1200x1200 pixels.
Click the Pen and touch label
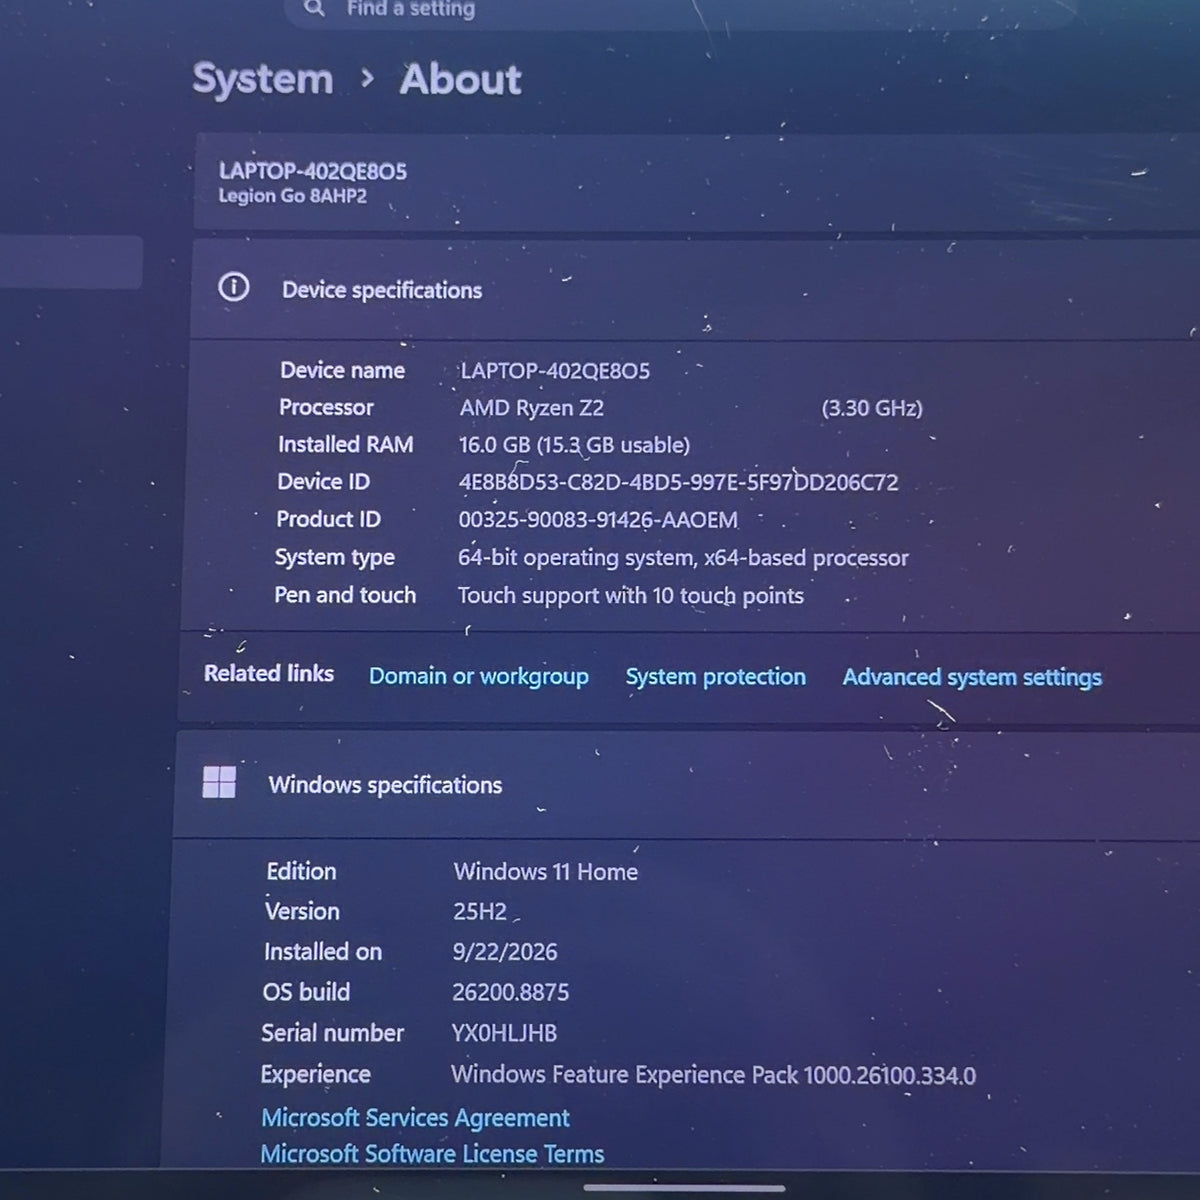click(x=345, y=595)
